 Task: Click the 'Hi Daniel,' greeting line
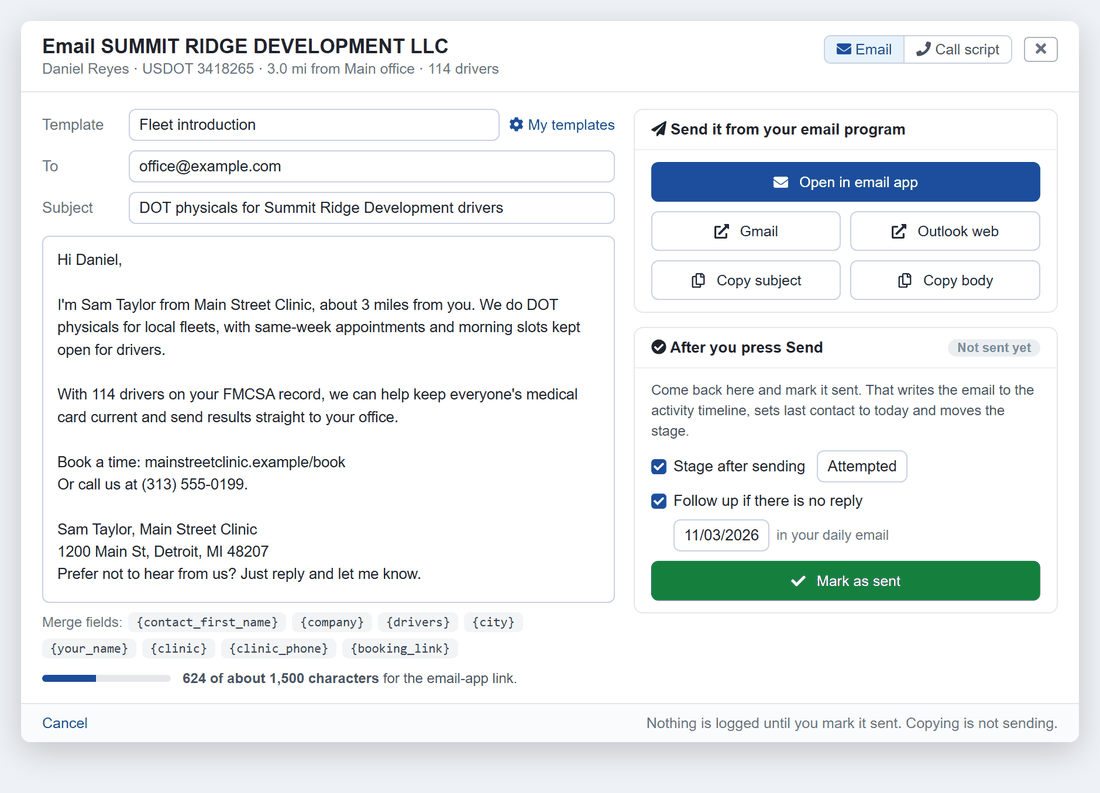(90, 260)
